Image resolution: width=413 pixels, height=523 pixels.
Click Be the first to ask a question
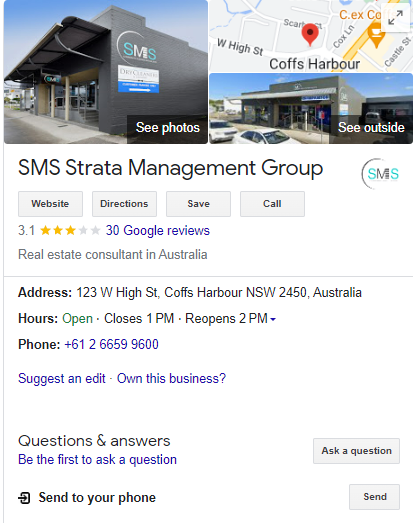(97, 460)
